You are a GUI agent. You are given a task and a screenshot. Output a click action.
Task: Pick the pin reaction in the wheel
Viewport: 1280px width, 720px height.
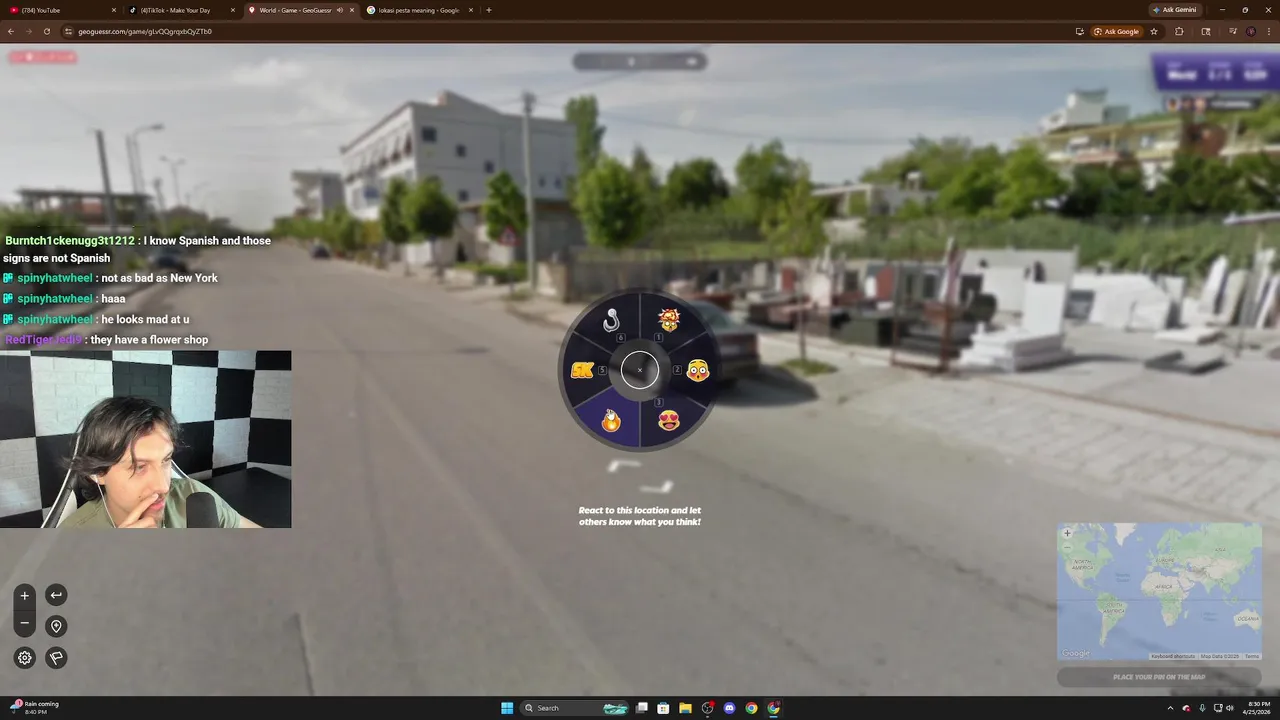coord(611,320)
